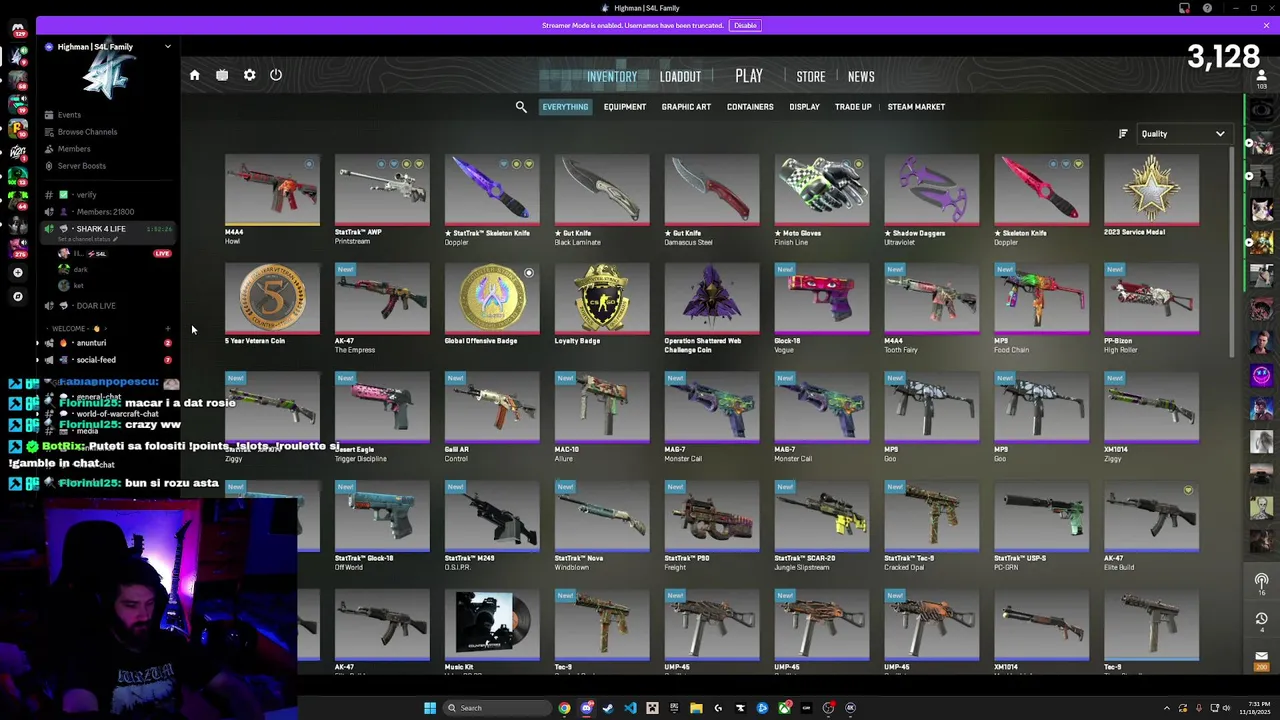Open the history clock icon in right sidebar

[x=1261, y=618]
